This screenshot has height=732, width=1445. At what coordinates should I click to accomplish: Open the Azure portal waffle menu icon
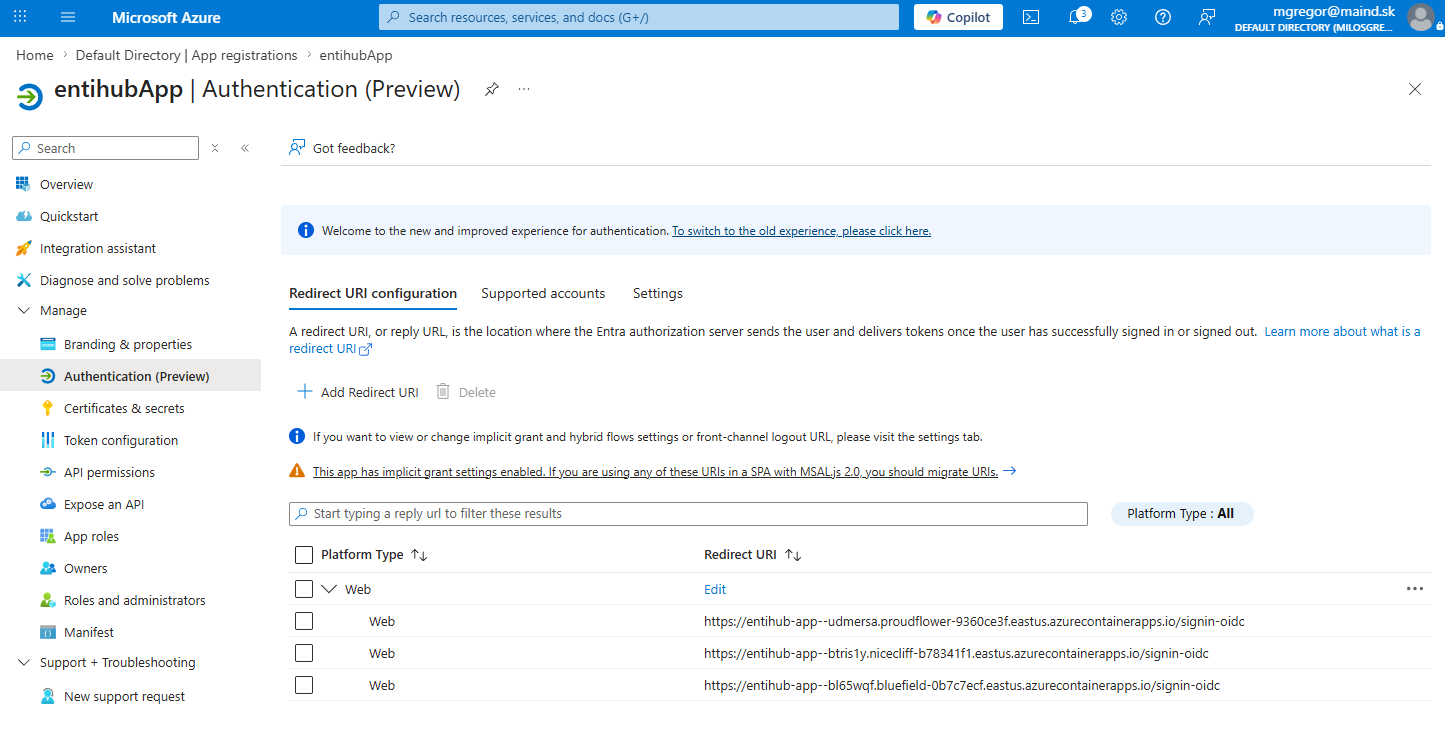pos(20,17)
